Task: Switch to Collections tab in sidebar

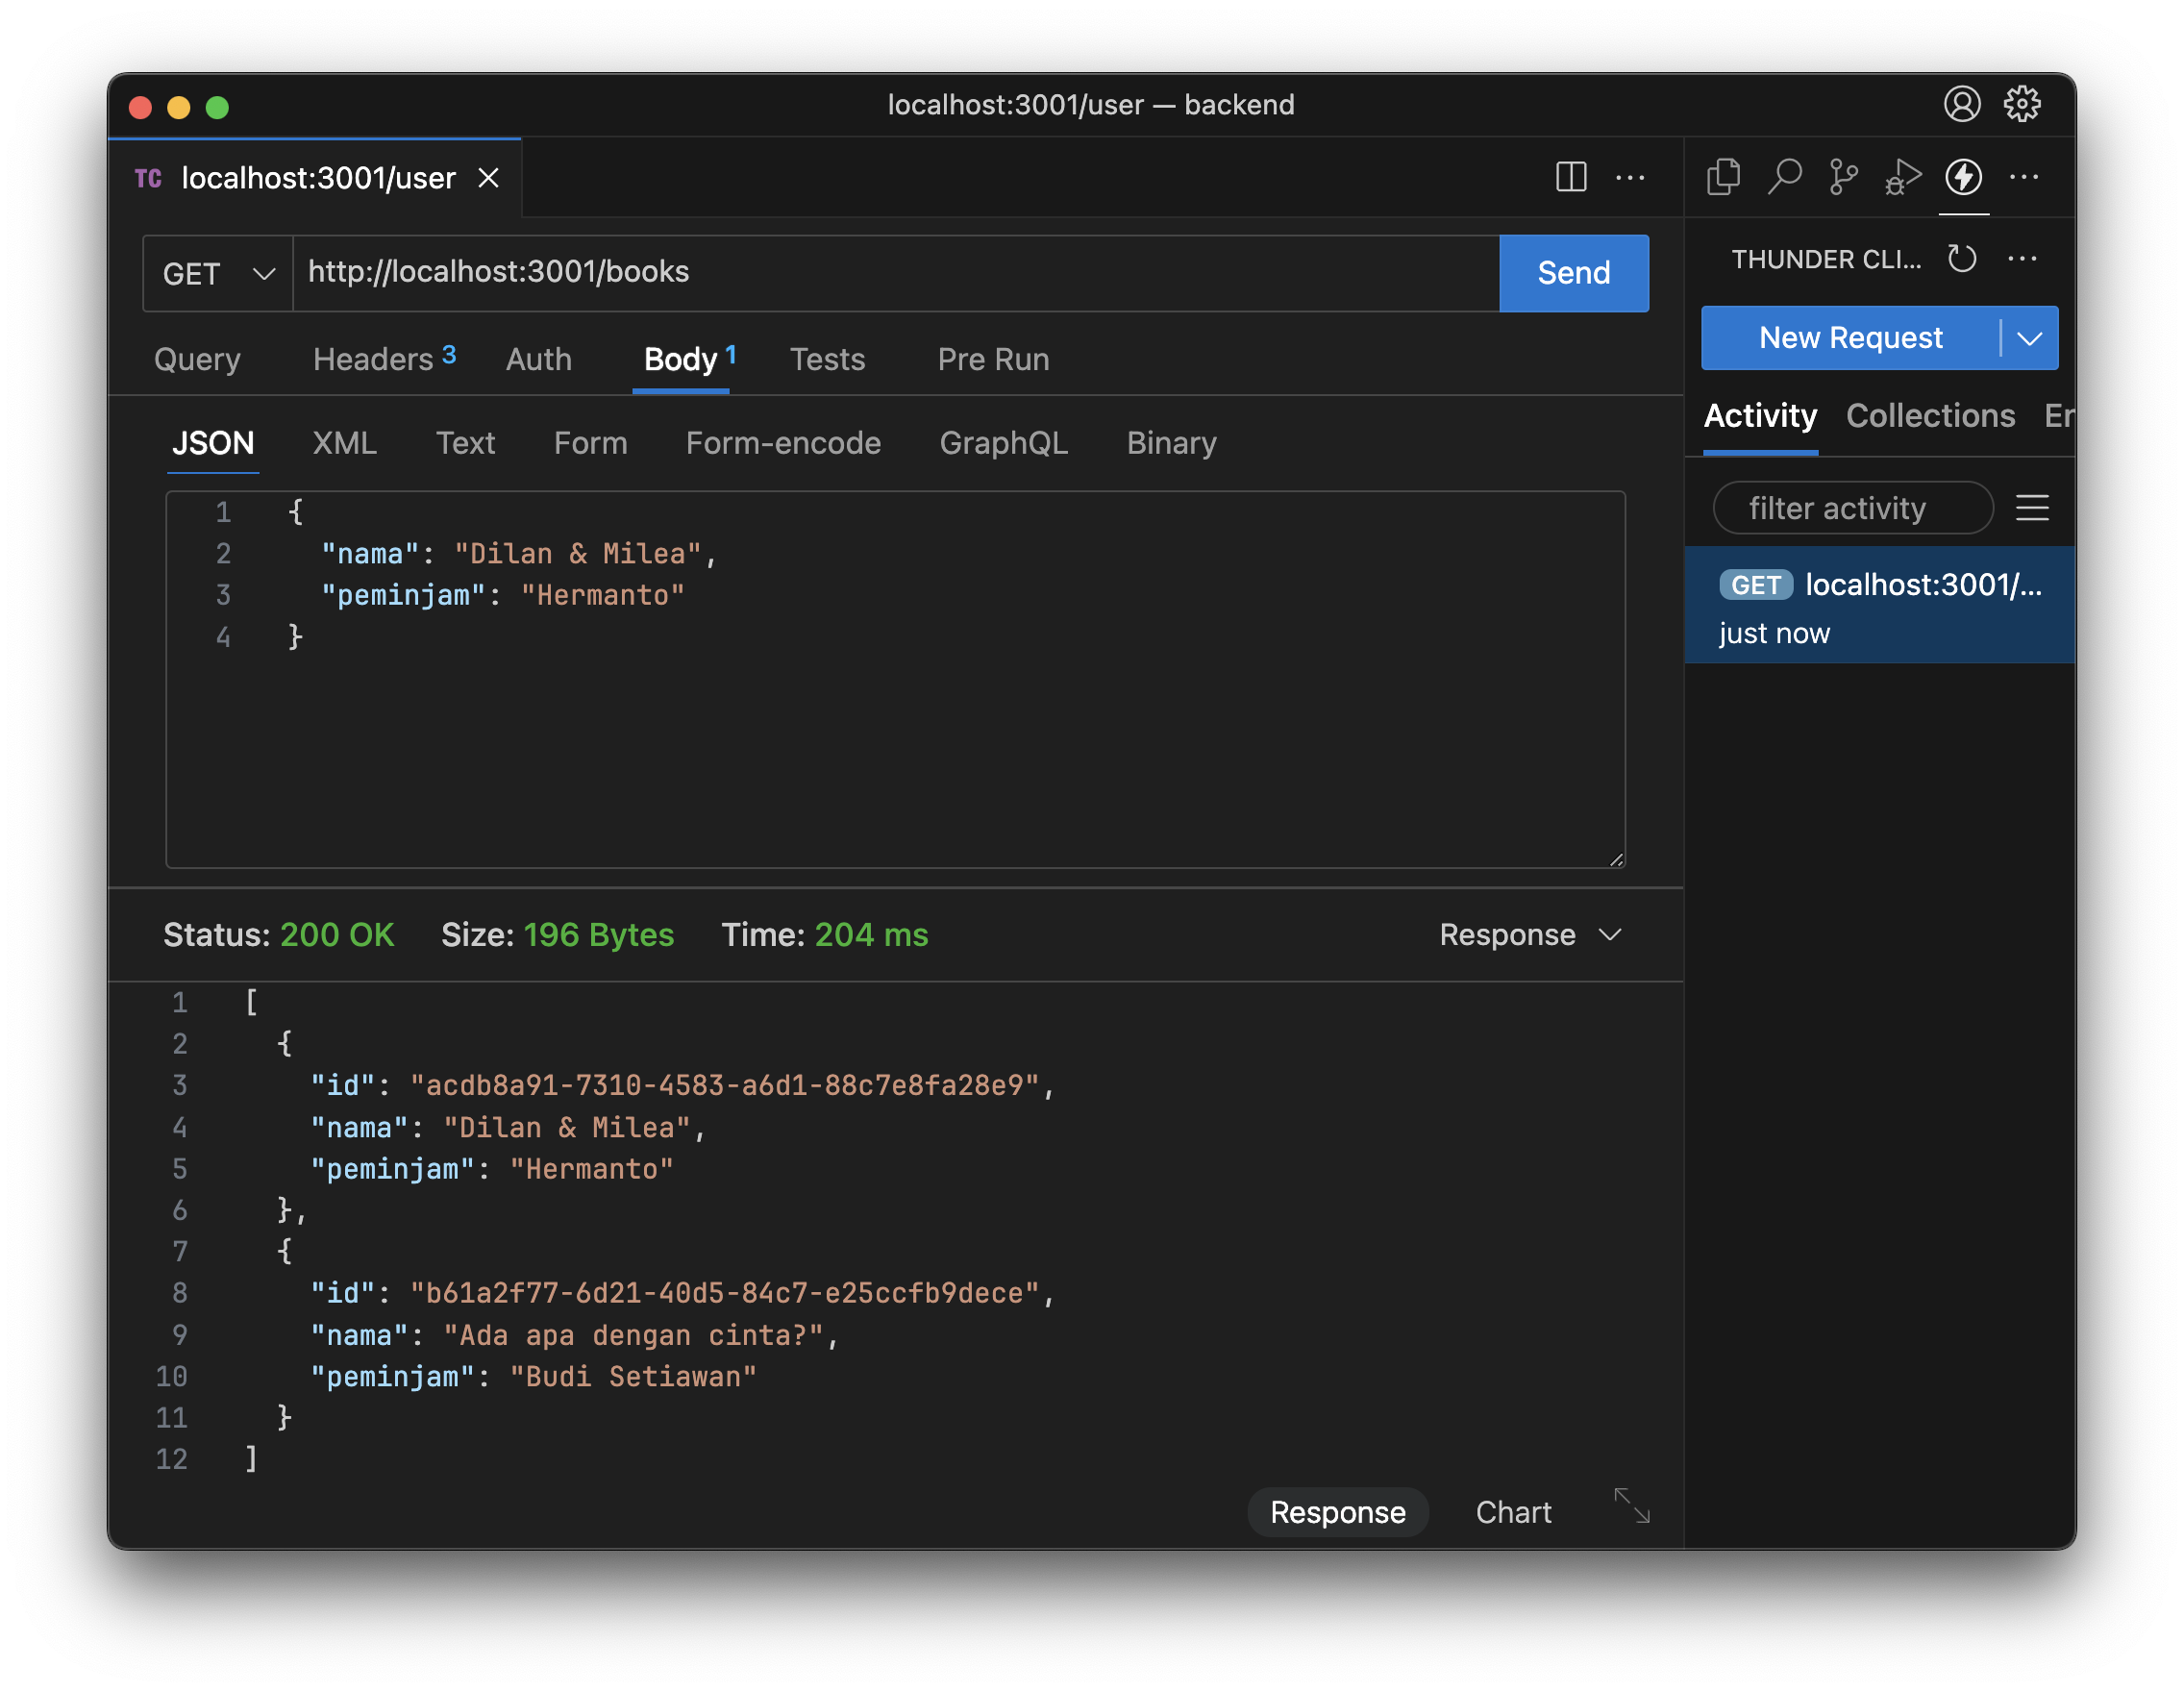Action: [x=1930, y=416]
